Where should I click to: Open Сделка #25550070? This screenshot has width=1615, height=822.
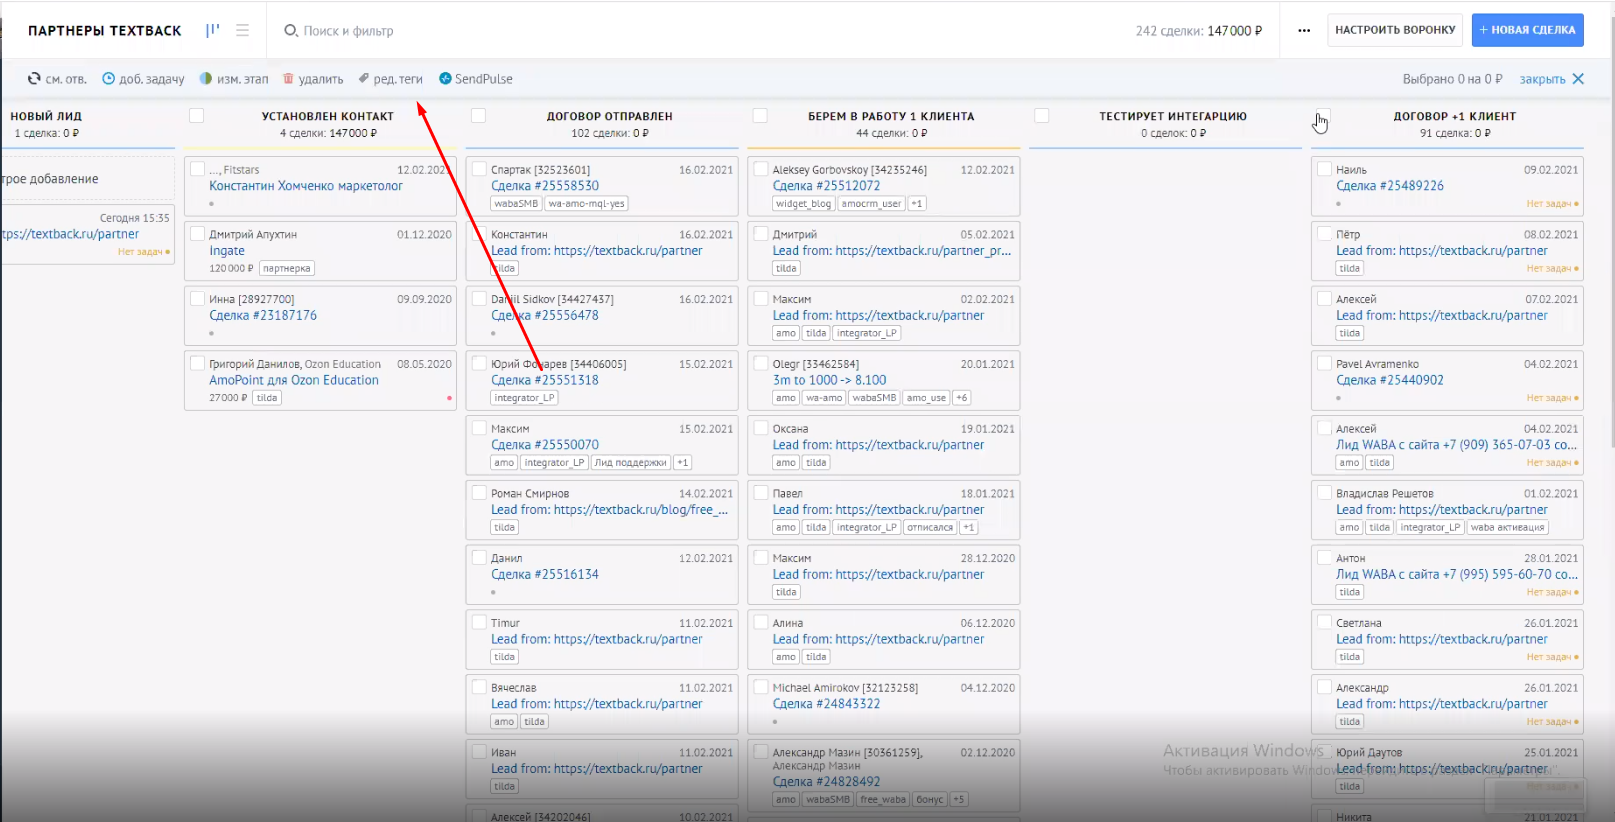tap(545, 445)
